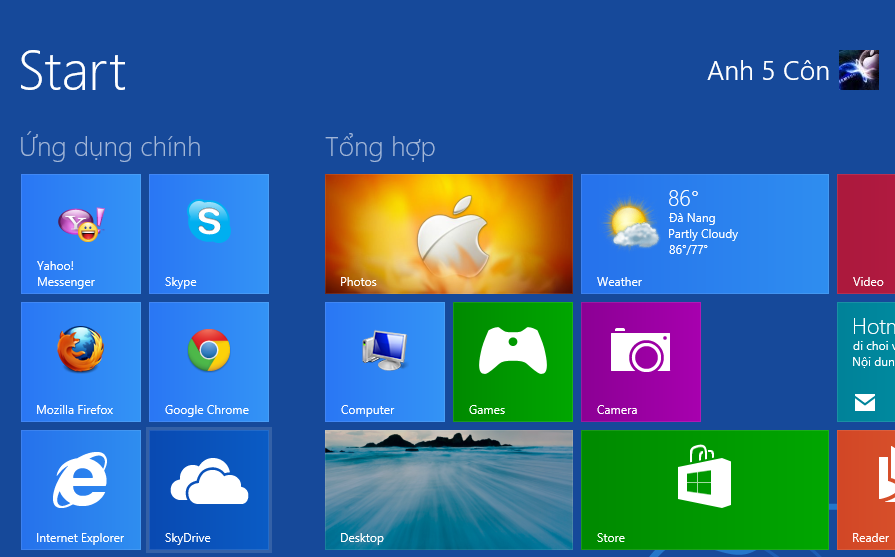Open the Reader tile
895x557 pixels.
(x=866, y=490)
